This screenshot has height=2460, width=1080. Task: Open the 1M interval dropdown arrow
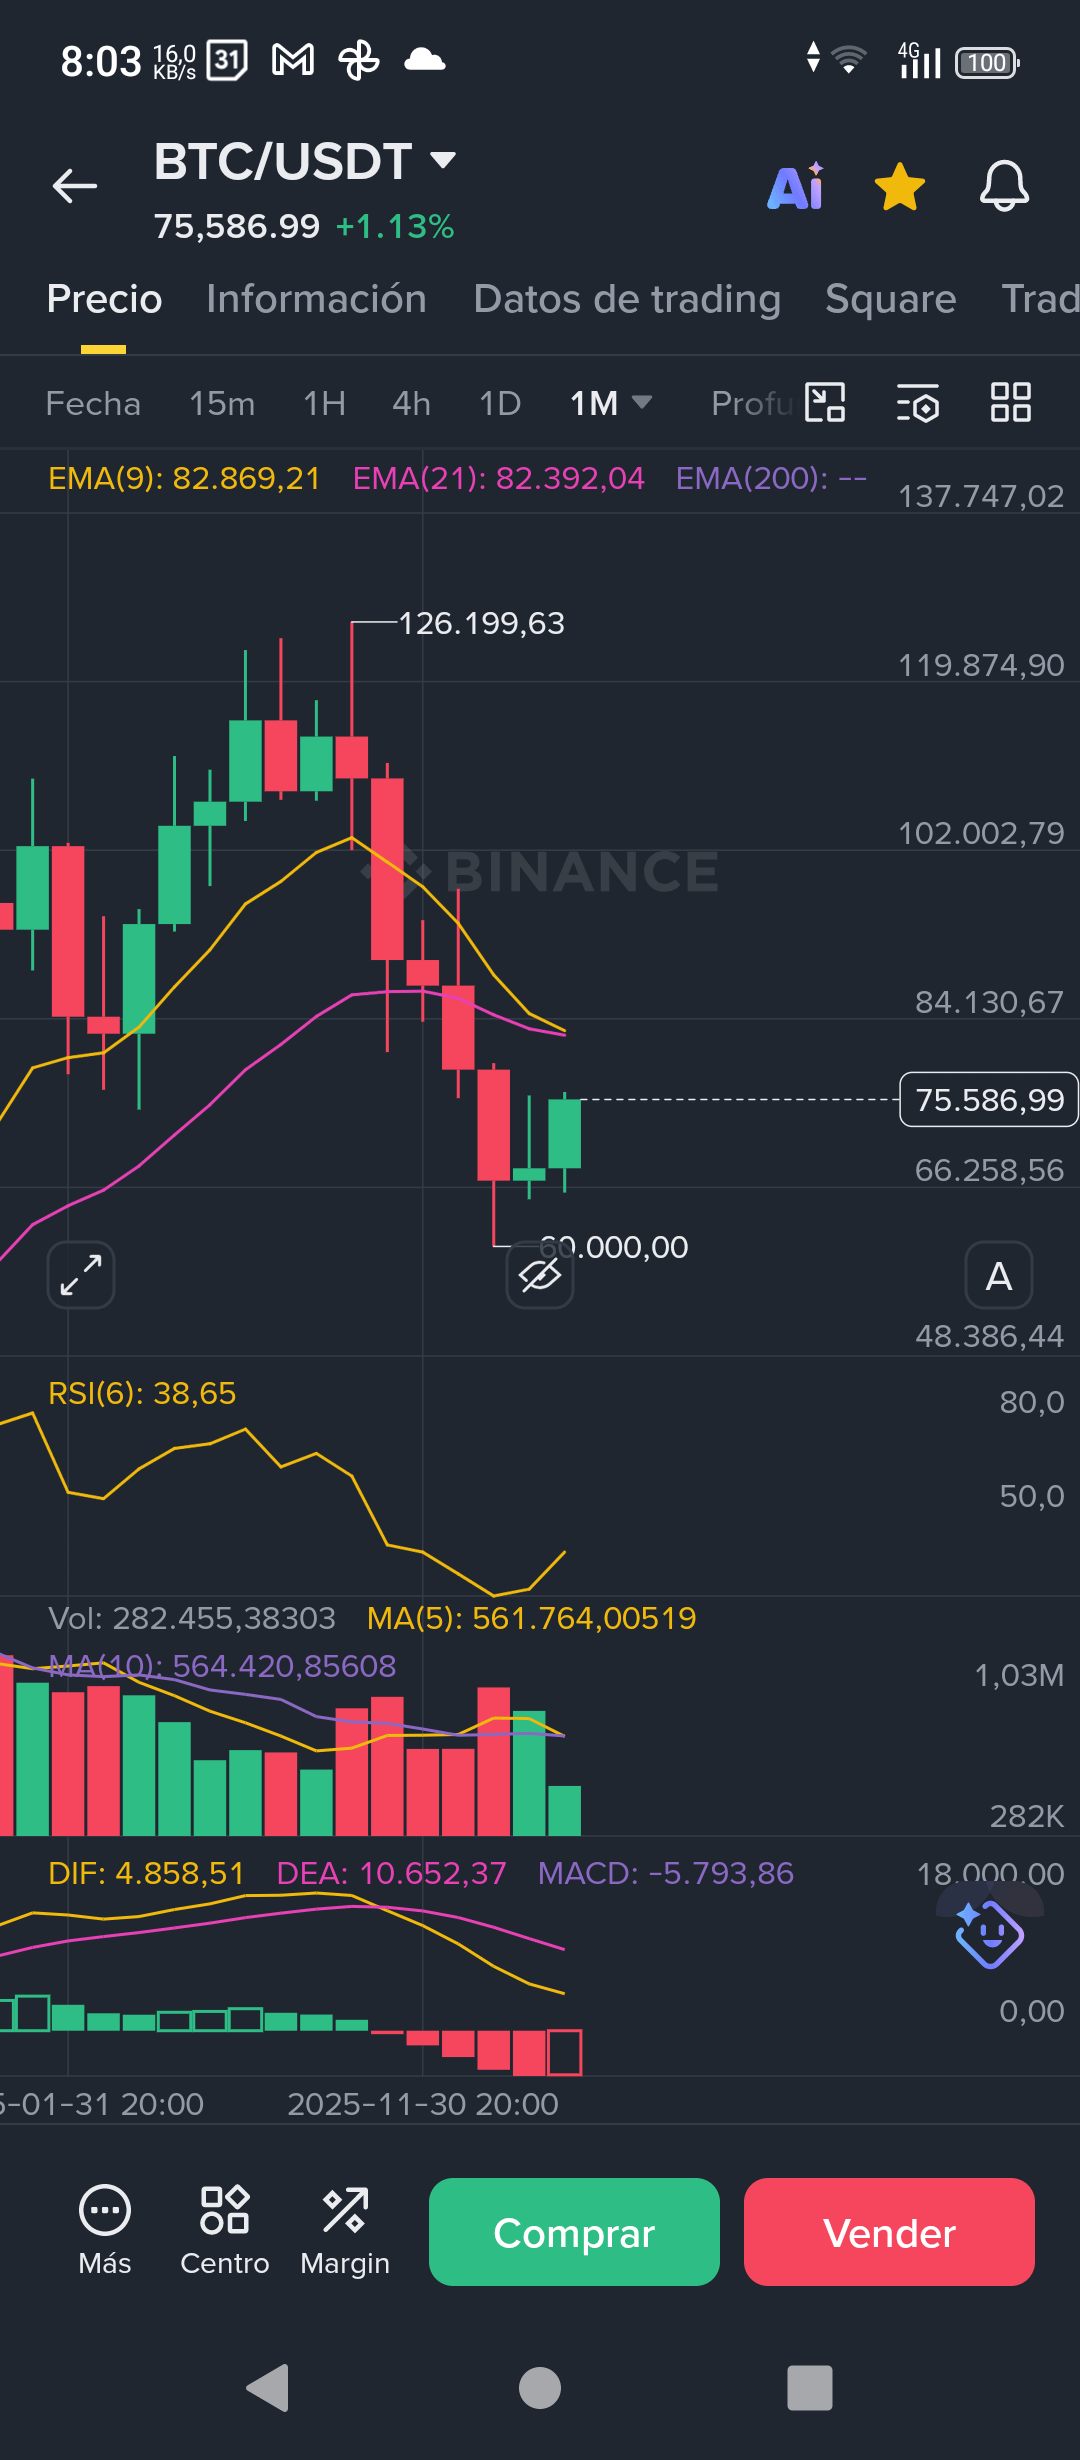coord(642,402)
